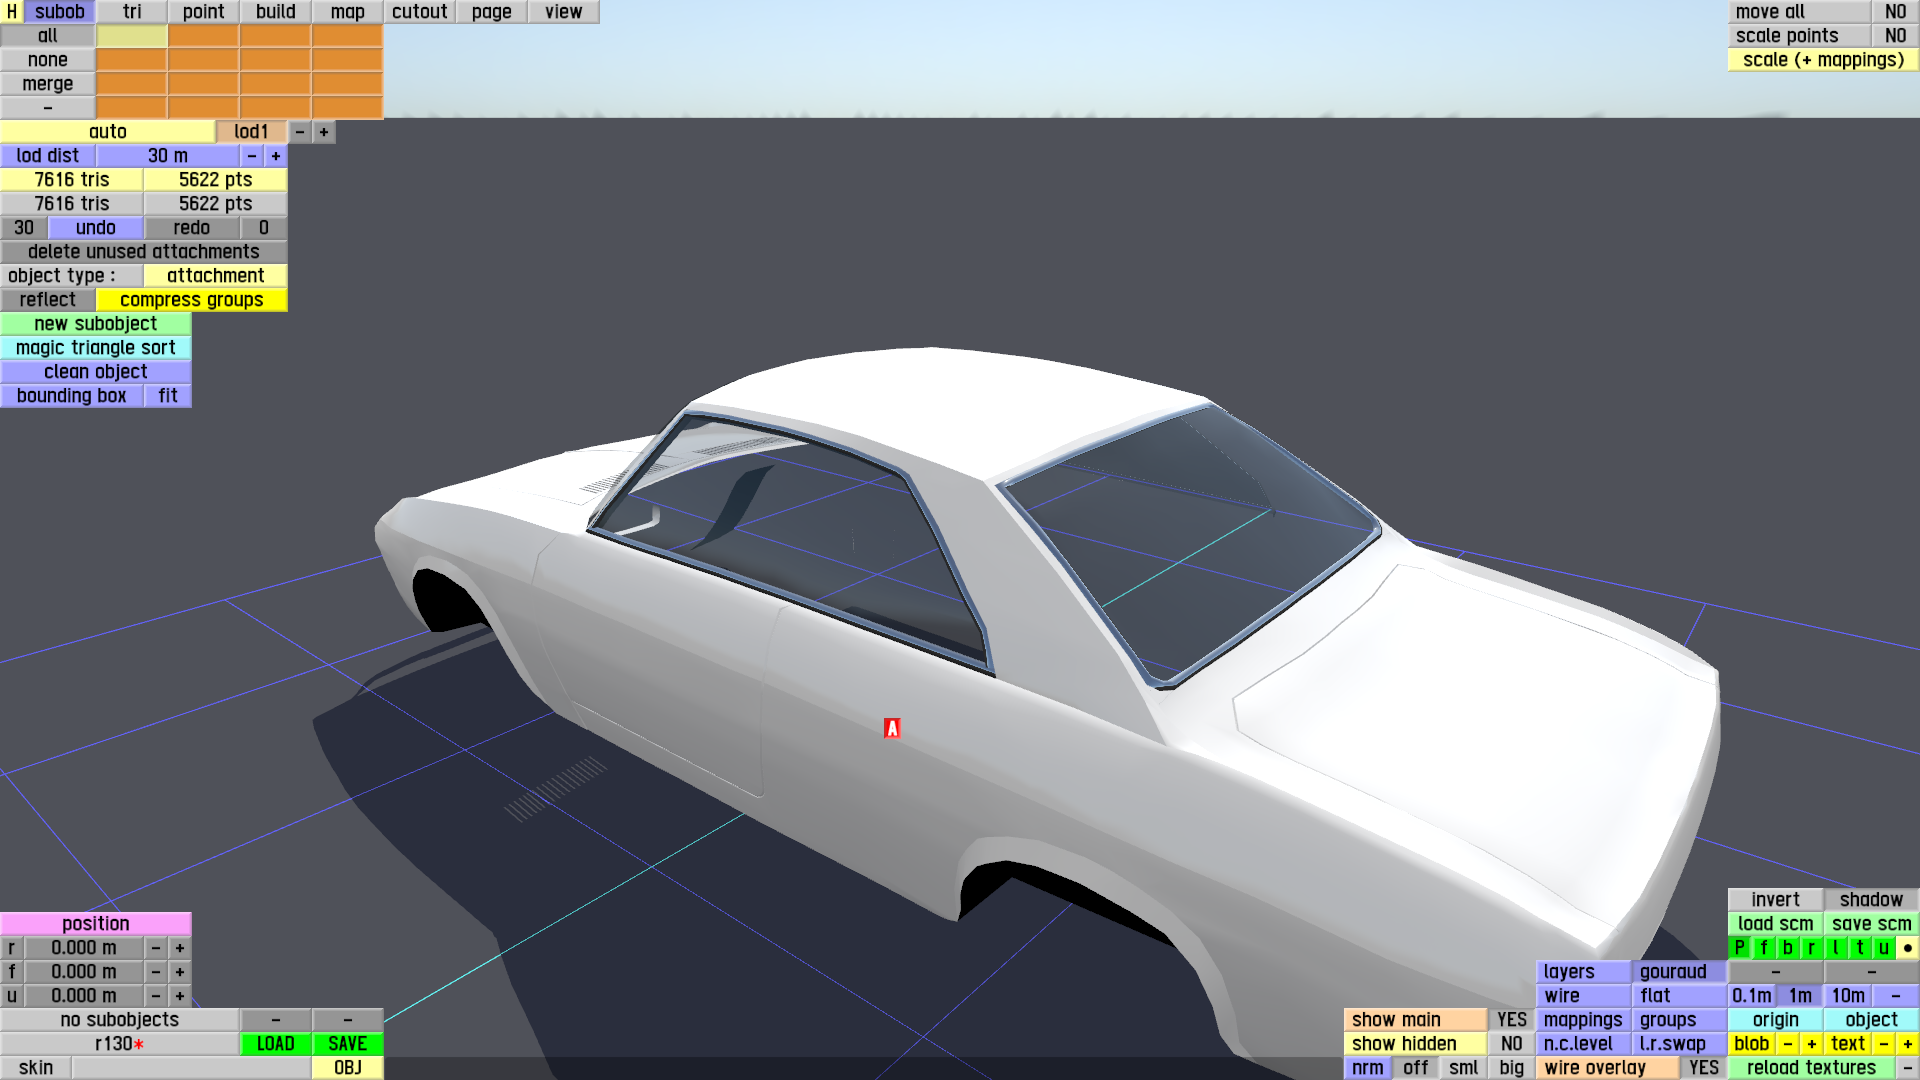This screenshot has height=1080, width=1920.
Task: Click the skin name input field
Action: [x=191, y=1068]
